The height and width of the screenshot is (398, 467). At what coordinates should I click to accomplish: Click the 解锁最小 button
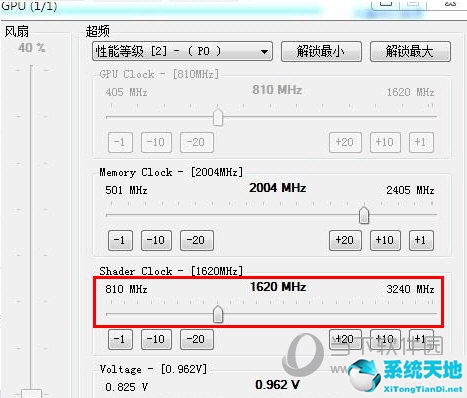[x=321, y=51]
